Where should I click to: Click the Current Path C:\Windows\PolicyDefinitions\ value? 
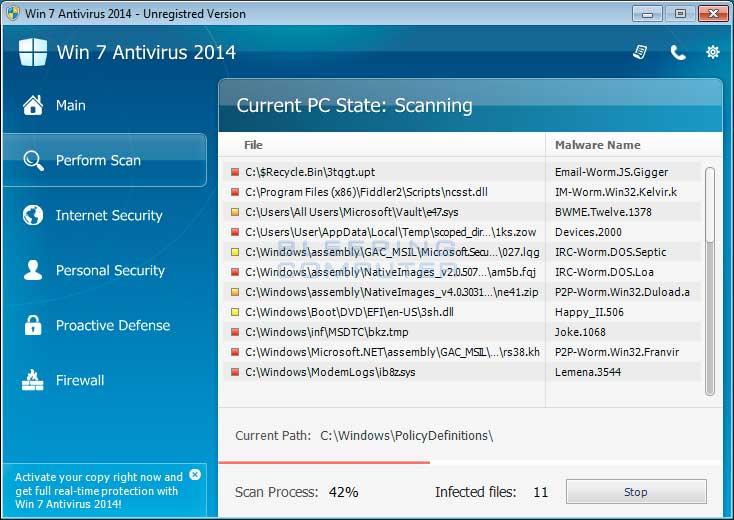(406, 436)
